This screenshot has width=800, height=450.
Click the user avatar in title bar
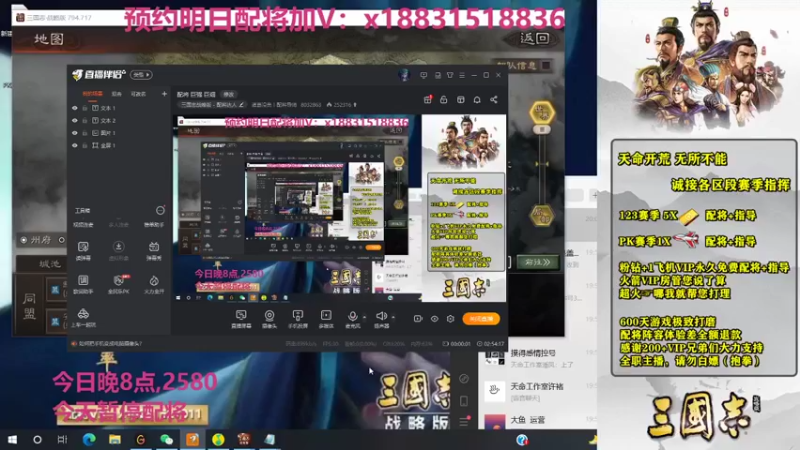pyautogui.click(x=405, y=75)
